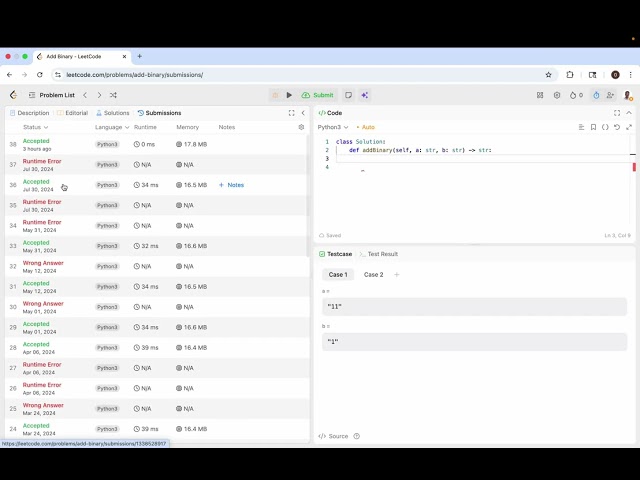
Task: Click the submissions list scrollbar
Action: click(308, 196)
